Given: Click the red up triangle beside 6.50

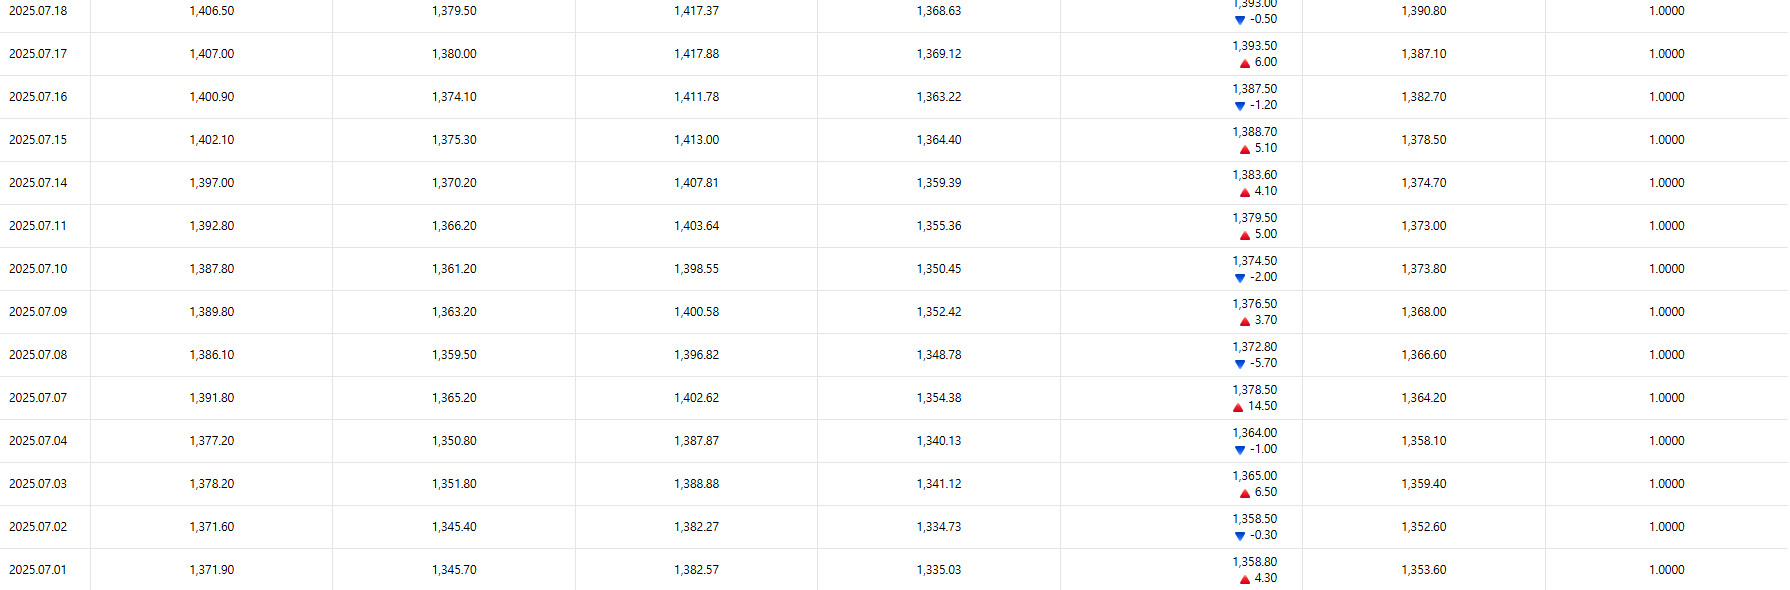Looking at the screenshot, I should (1245, 493).
